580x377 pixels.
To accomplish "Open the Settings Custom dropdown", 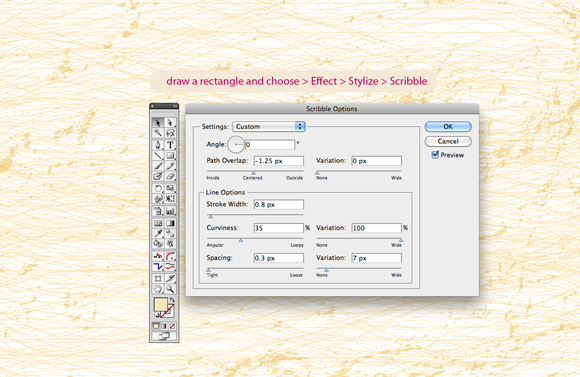I will (x=269, y=127).
